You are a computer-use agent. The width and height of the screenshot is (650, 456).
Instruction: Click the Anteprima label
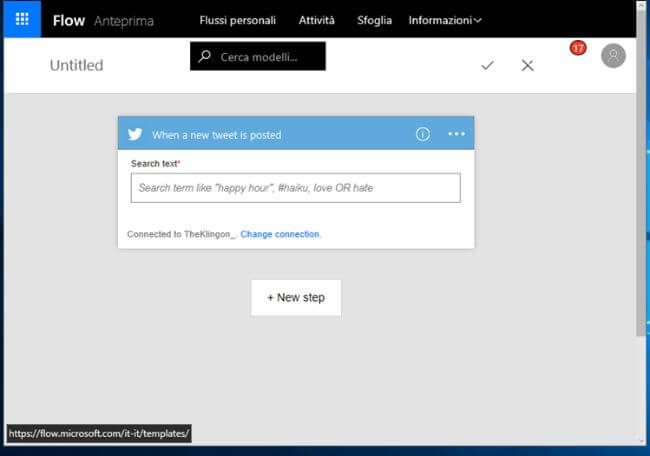(x=124, y=21)
